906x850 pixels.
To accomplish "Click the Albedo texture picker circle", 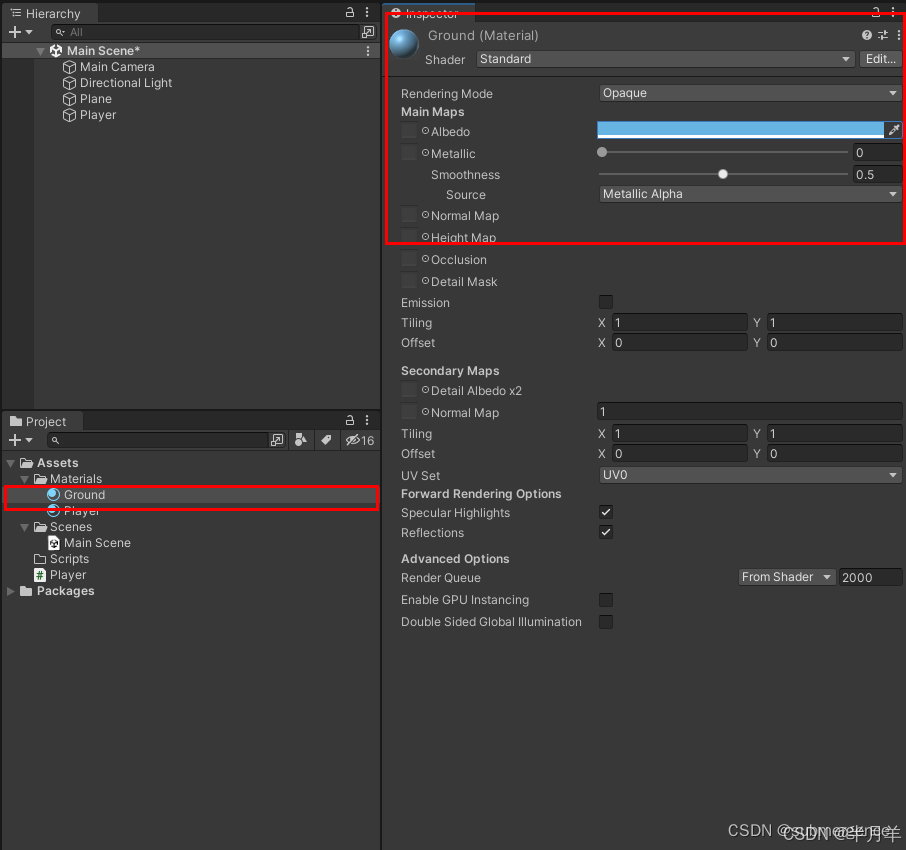I will (425, 131).
